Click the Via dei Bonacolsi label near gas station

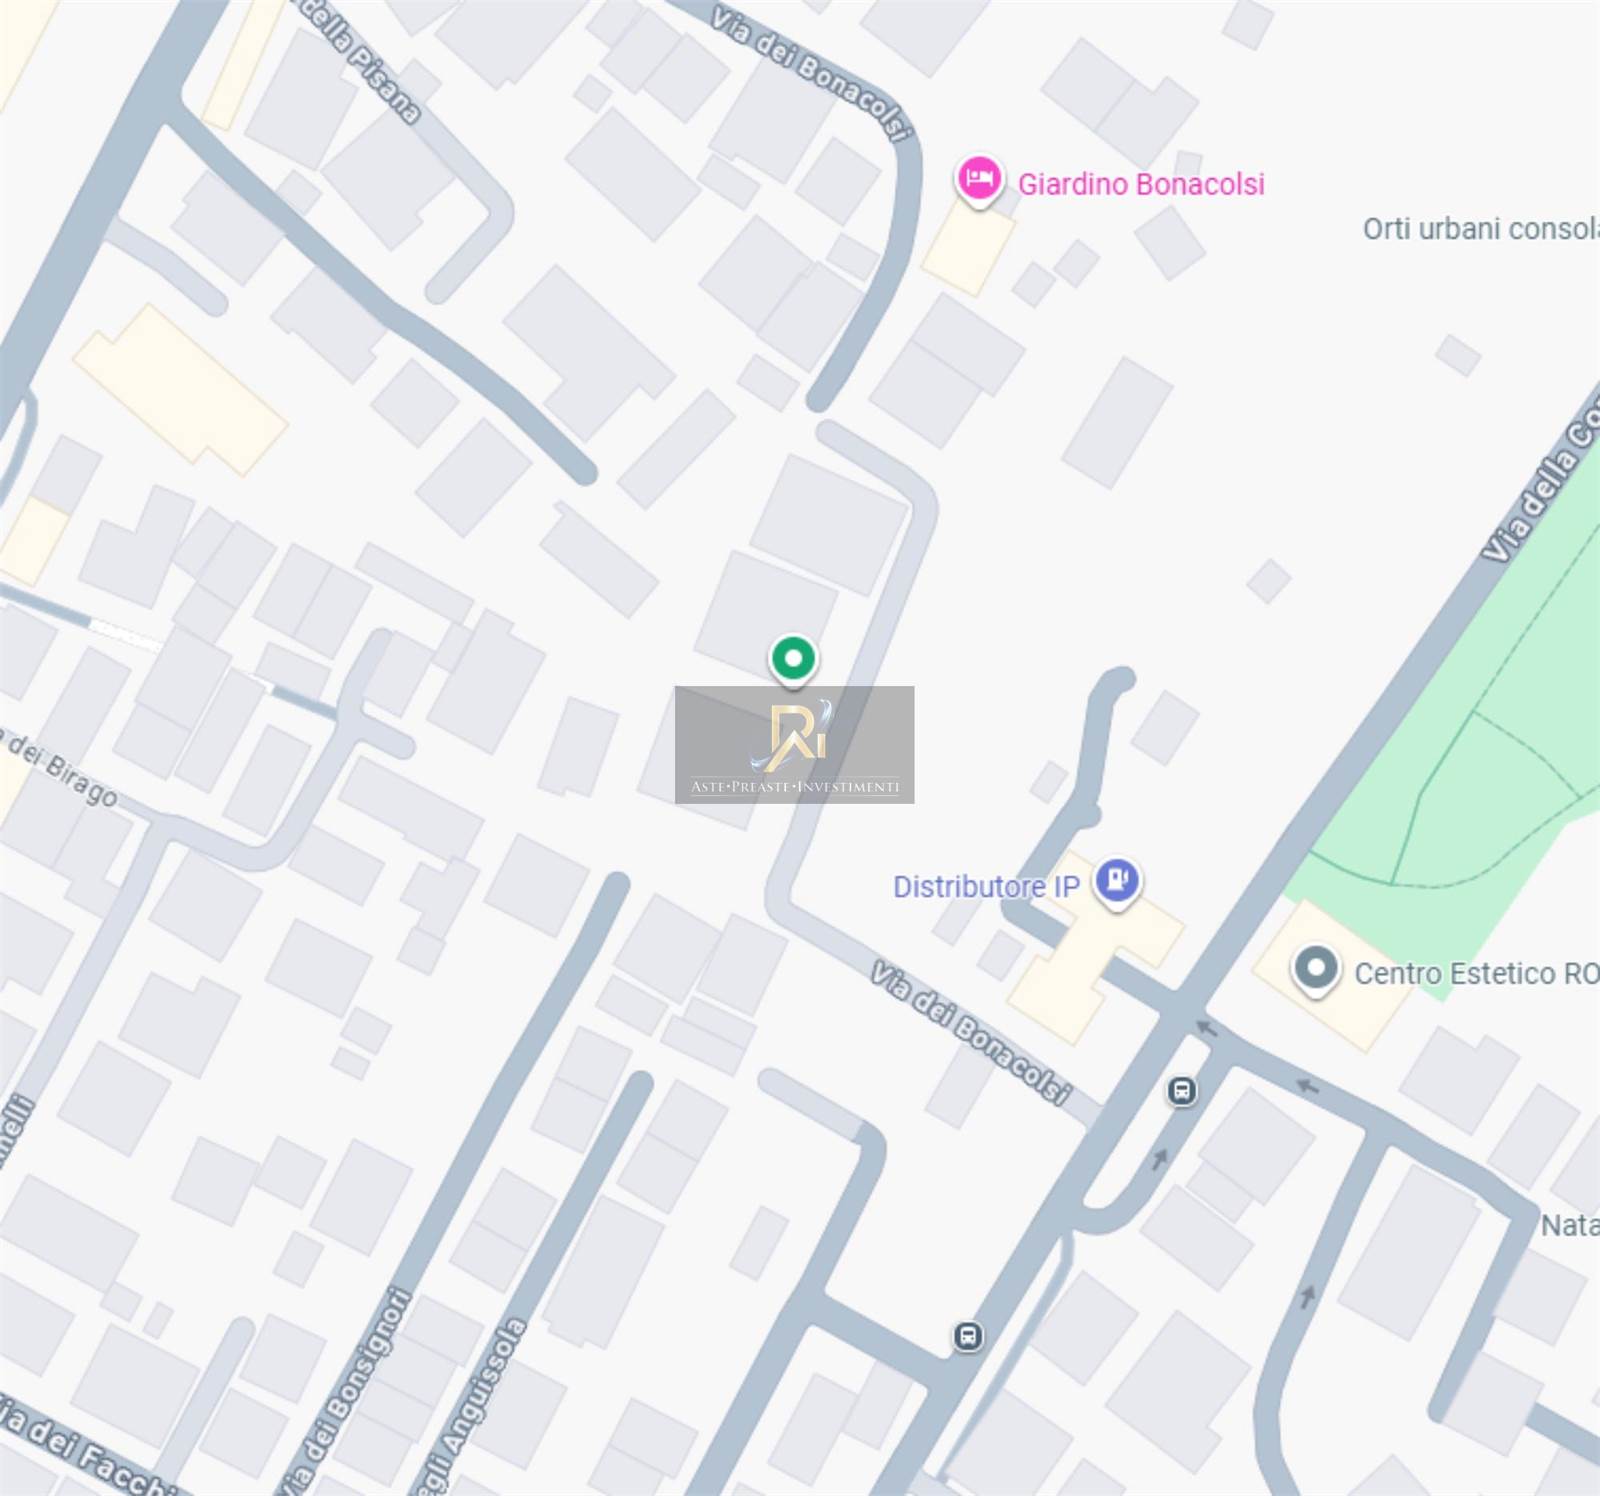point(971,1032)
